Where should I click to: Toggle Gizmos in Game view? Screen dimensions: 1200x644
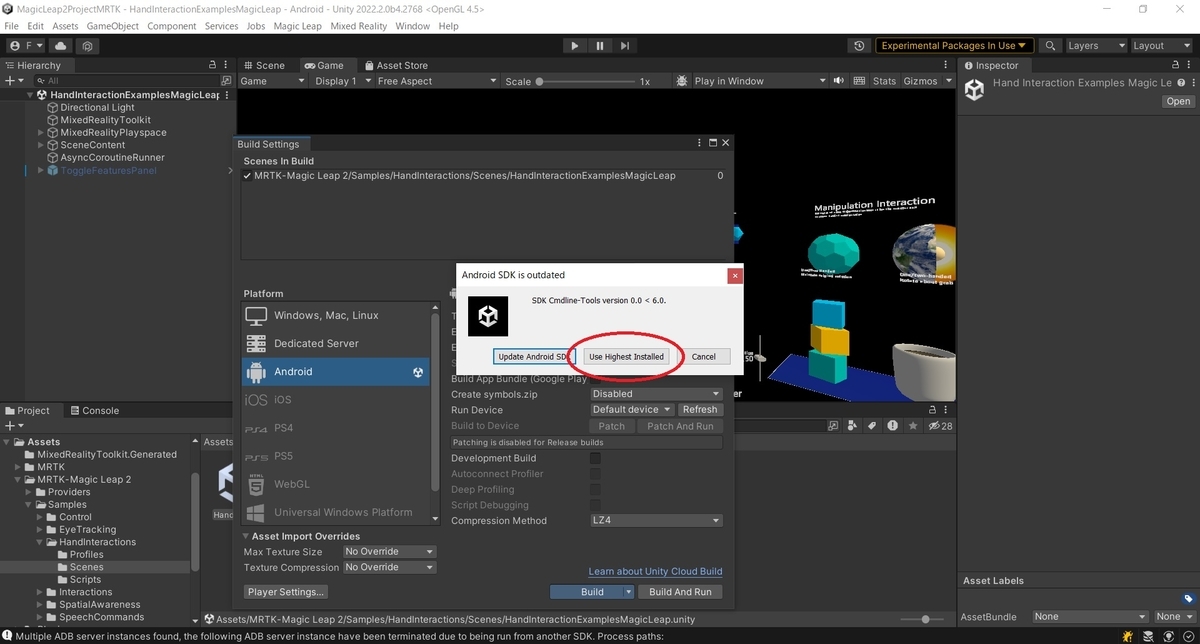click(x=920, y=81)
